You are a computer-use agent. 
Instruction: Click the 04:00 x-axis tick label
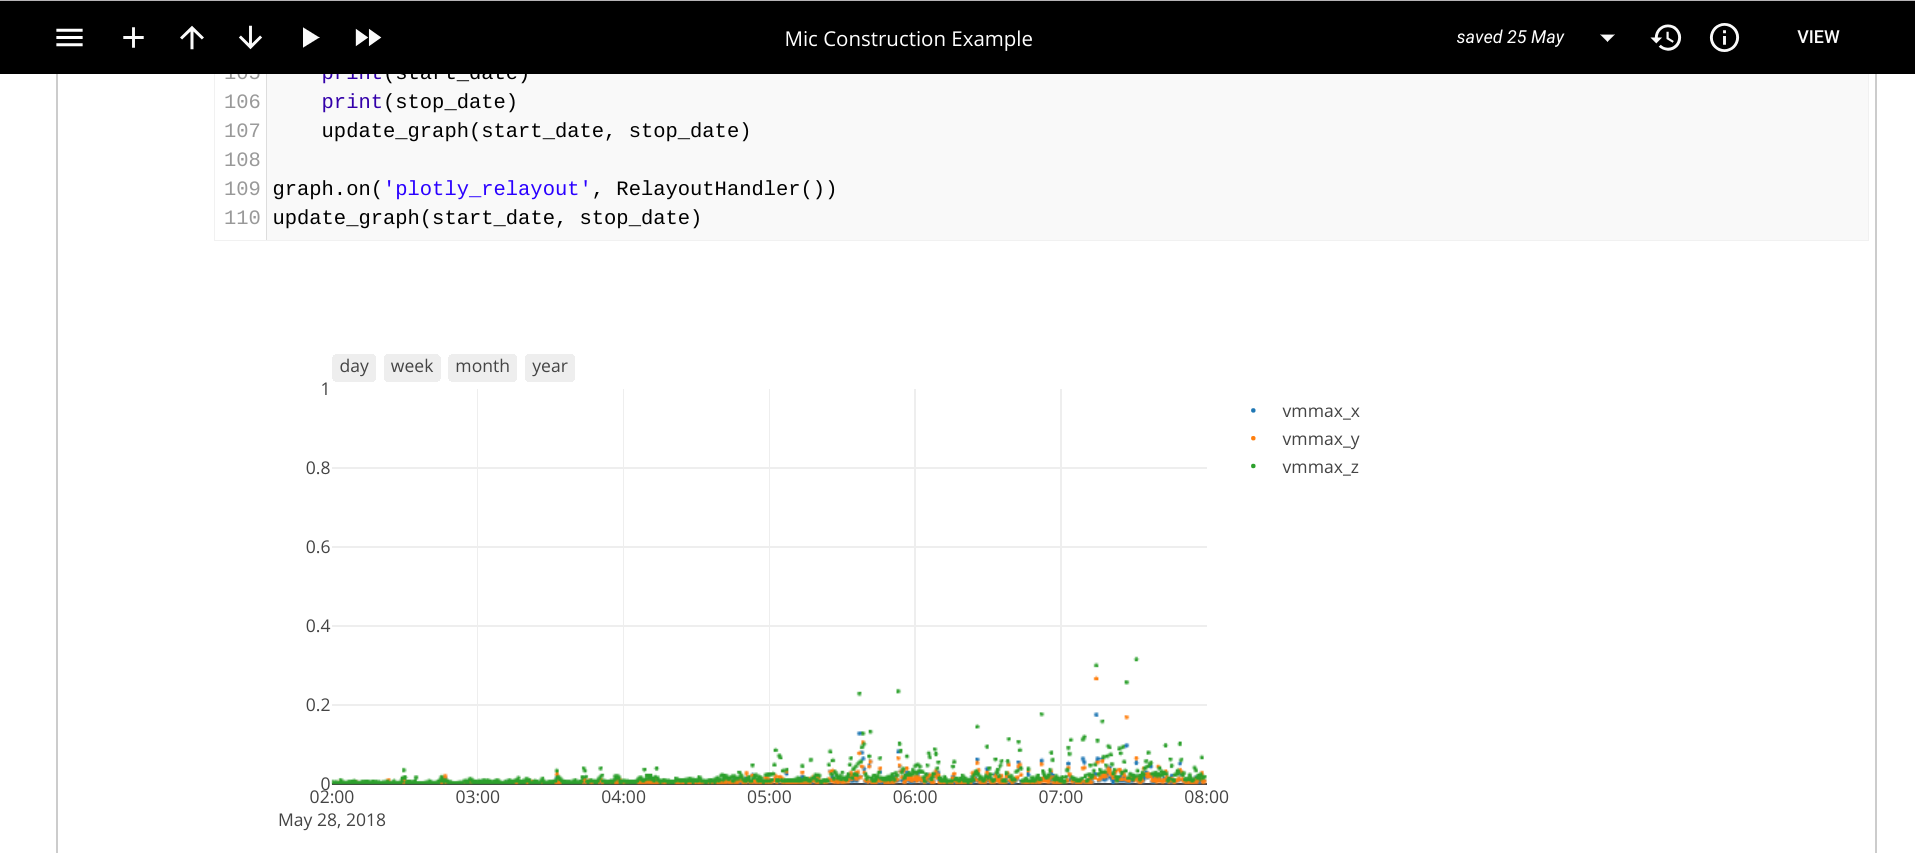coord(623,797)
